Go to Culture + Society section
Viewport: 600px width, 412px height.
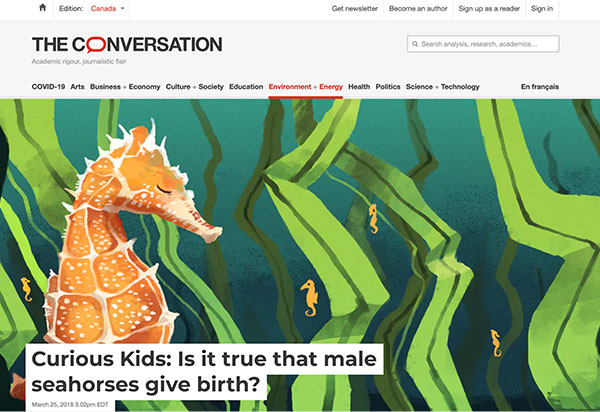(x=194, y=87)
